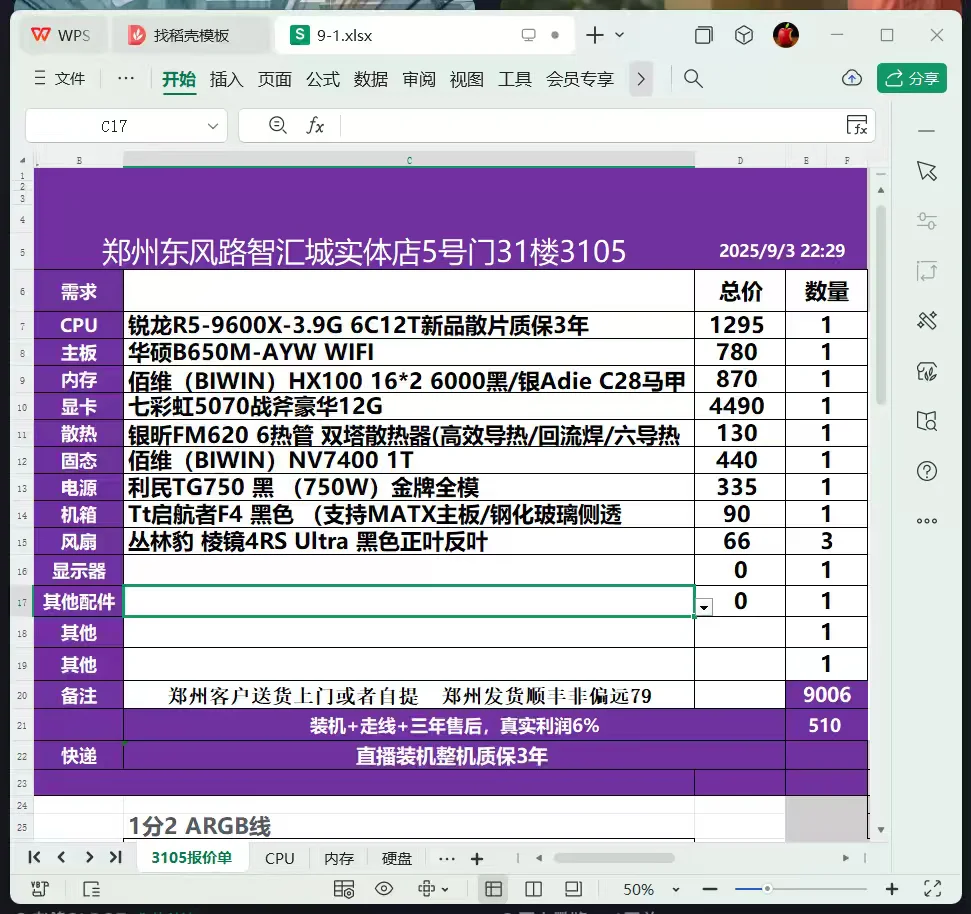Click the zoom lens icon in formula bar

(277, 126)
